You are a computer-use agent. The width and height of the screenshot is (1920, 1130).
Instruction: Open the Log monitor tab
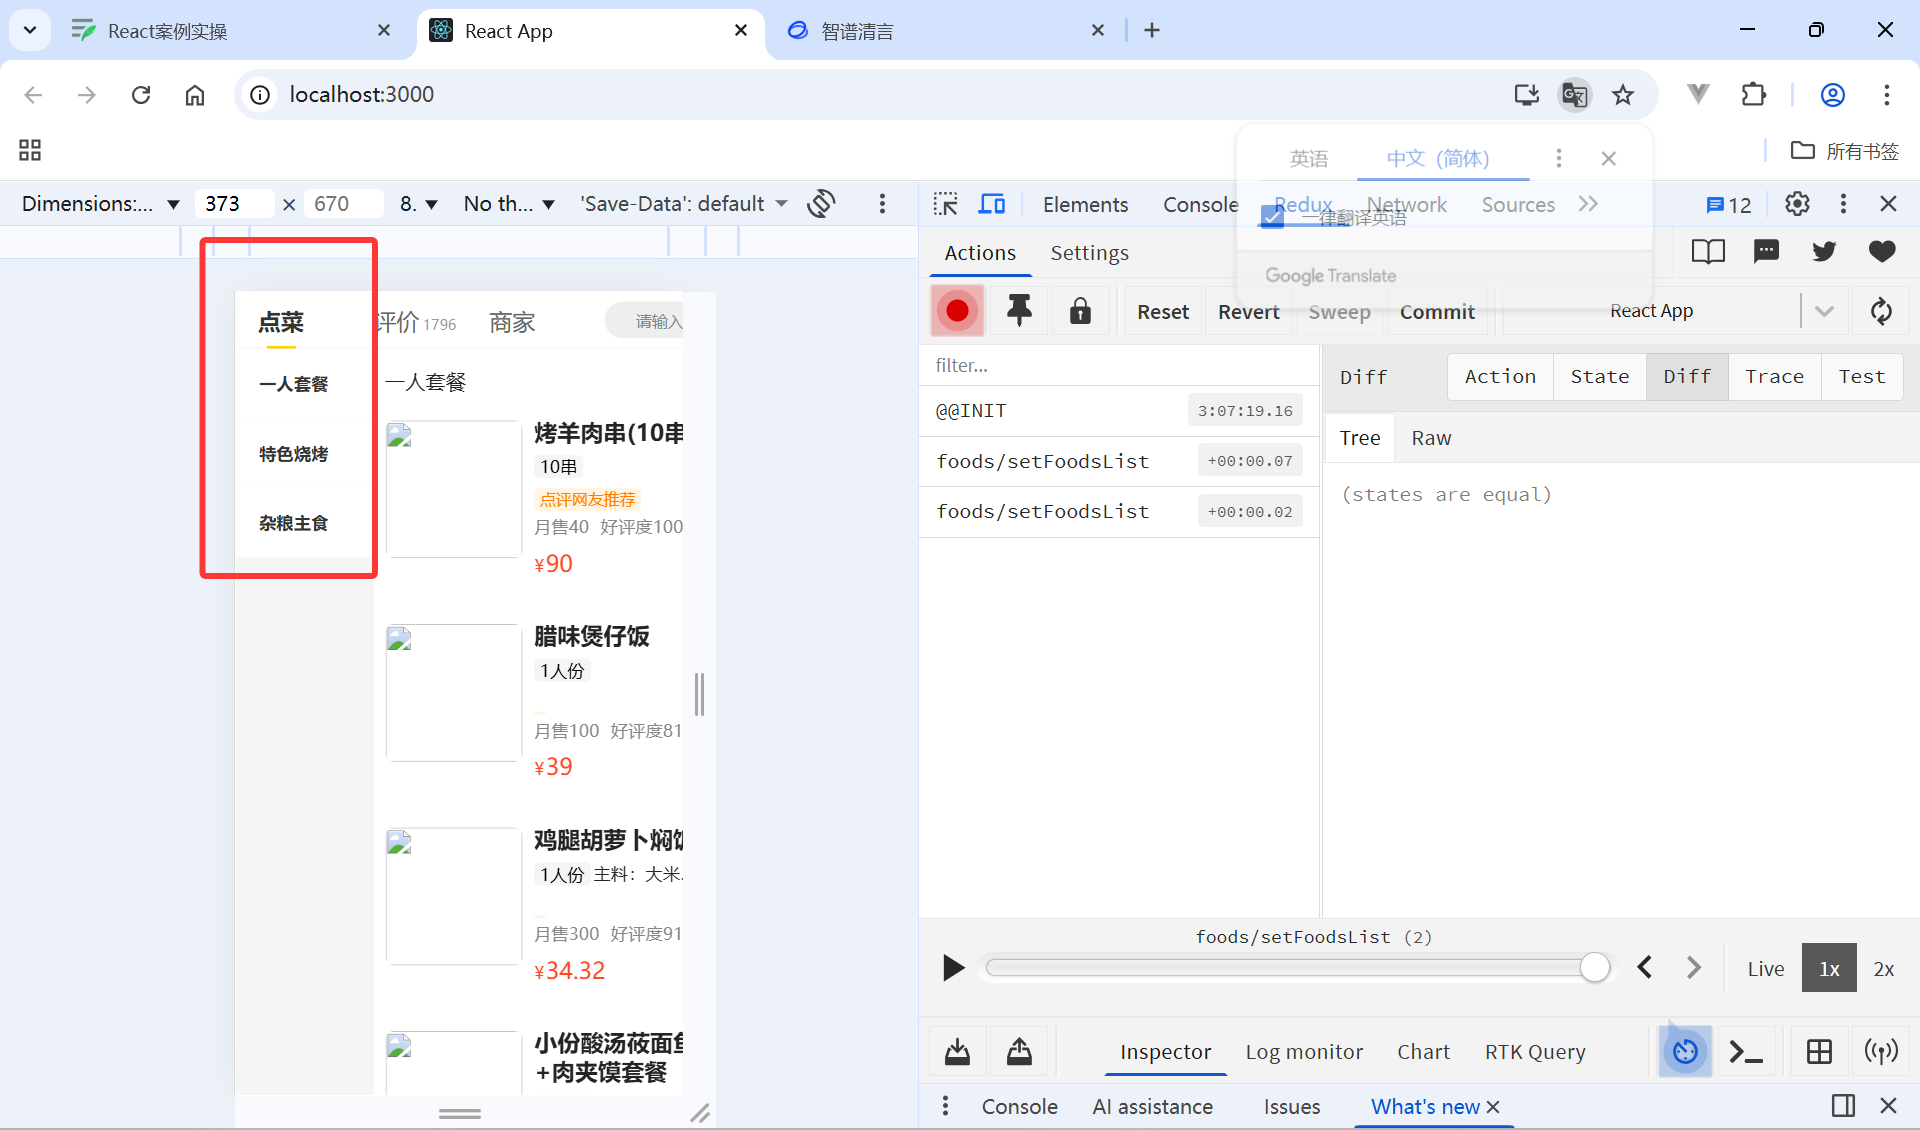click(x=1303, y=1051)
